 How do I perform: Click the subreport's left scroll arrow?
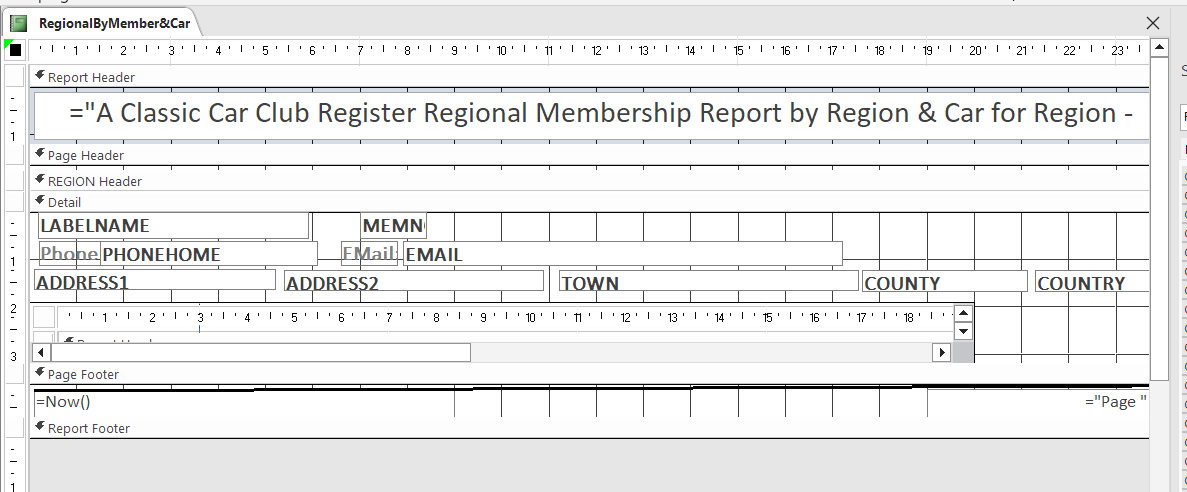(x=41, y=352)
